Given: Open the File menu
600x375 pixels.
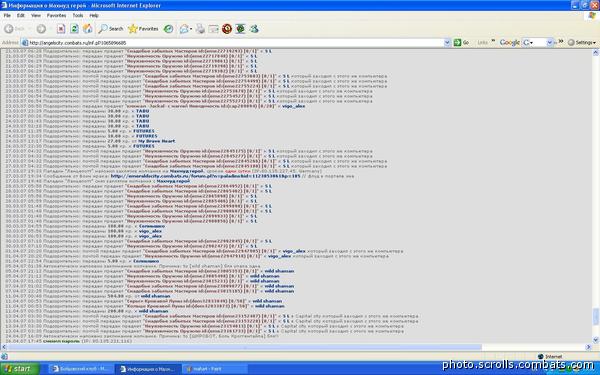Looking at the screenshot, I should (x=7, y=15).
